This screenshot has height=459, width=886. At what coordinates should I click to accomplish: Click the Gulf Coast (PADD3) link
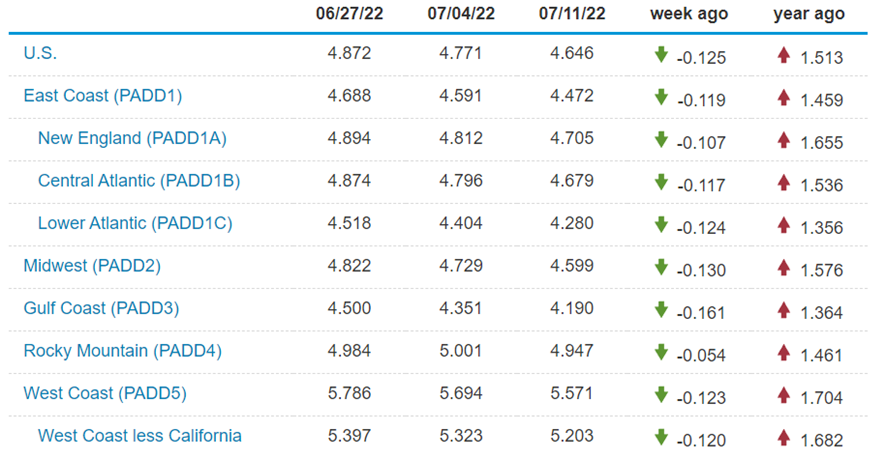pyautogui.click(x=101, y=308)
